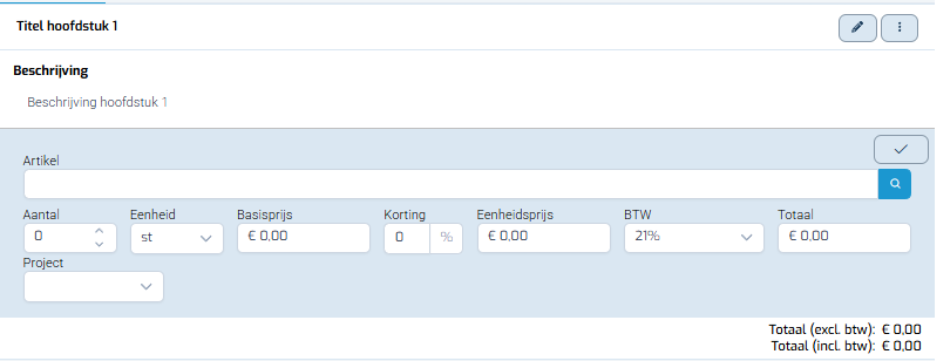Click the line Totaal amount field

(x=844, y=238)
